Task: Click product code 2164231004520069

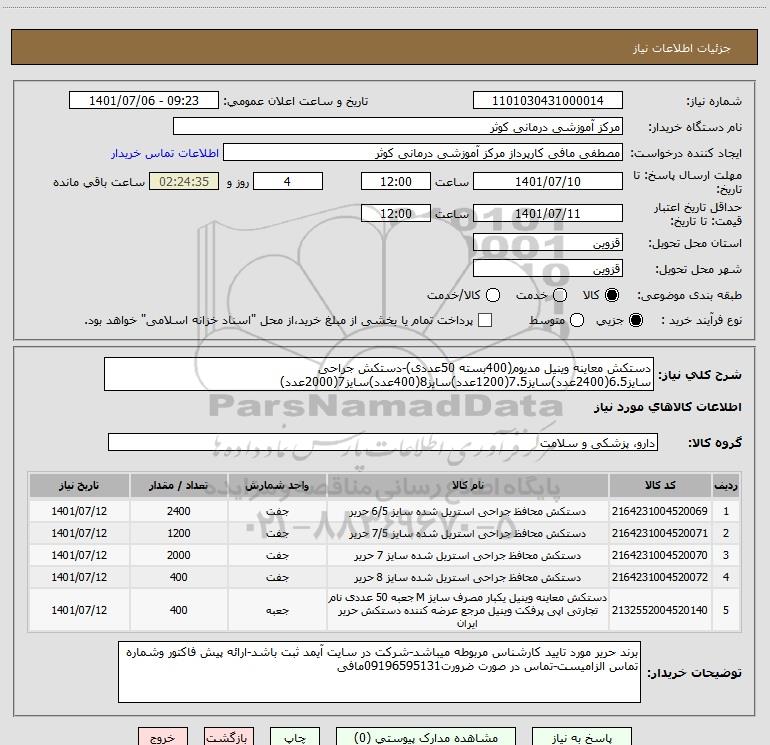Action: coord(660,511)
